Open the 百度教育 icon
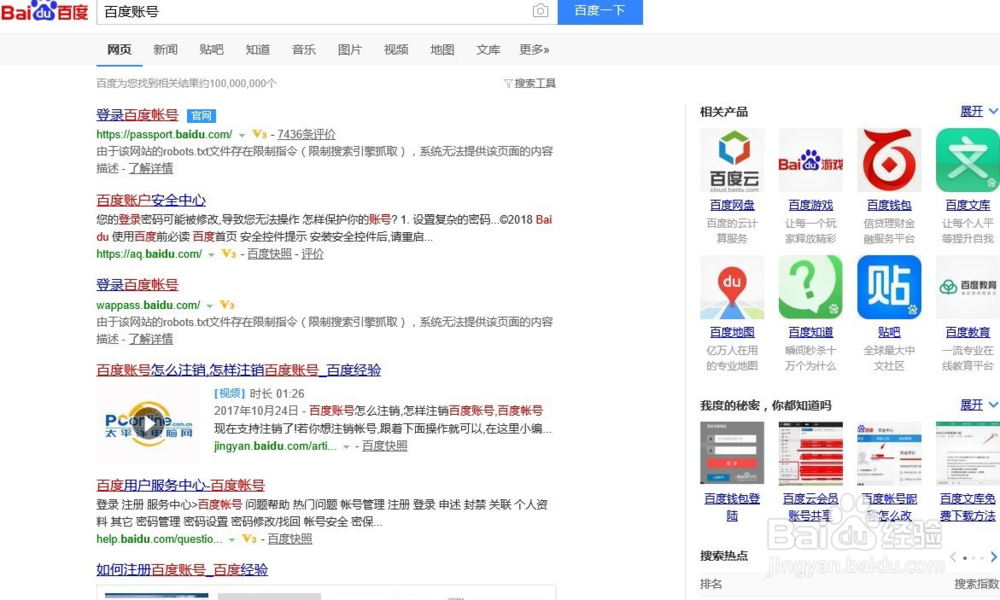 967,287
